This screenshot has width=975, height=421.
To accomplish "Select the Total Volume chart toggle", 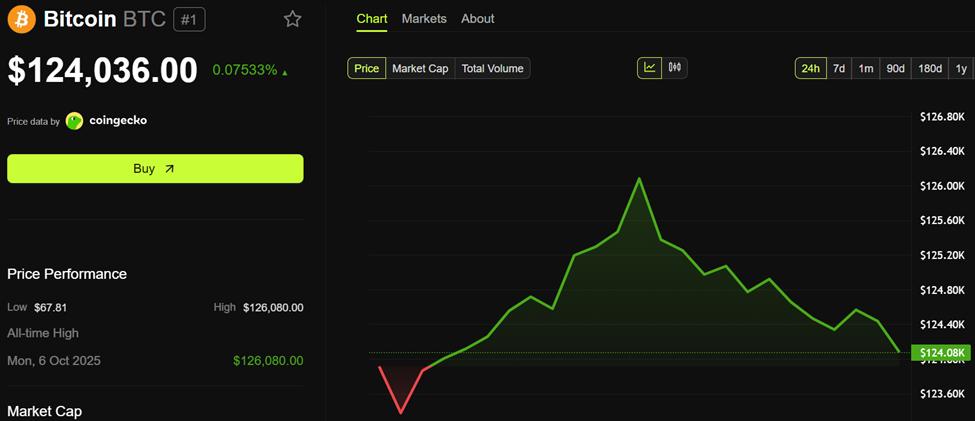I will (493, 68).
